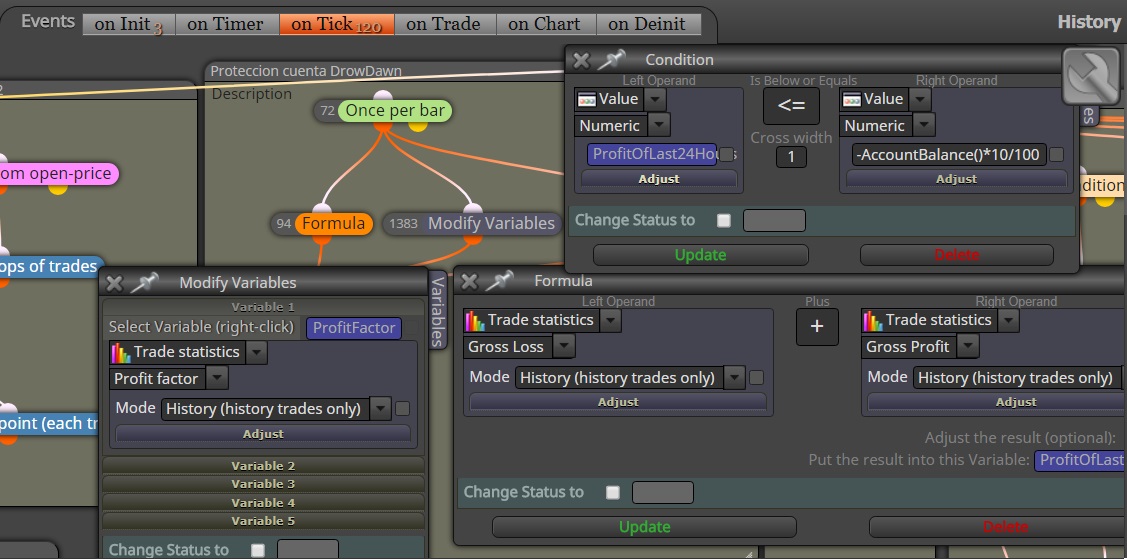The image size is (1127, 559).
Task: Open Mode dropdown in Formula Left Operand
Action: coord(735,377)
